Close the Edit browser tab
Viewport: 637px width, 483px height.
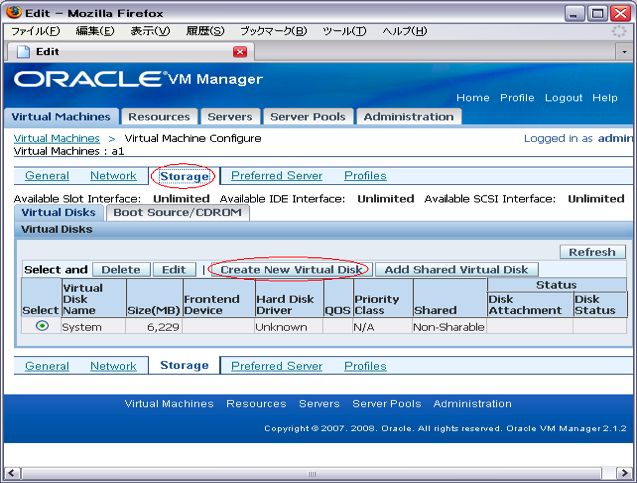point(240,52)
